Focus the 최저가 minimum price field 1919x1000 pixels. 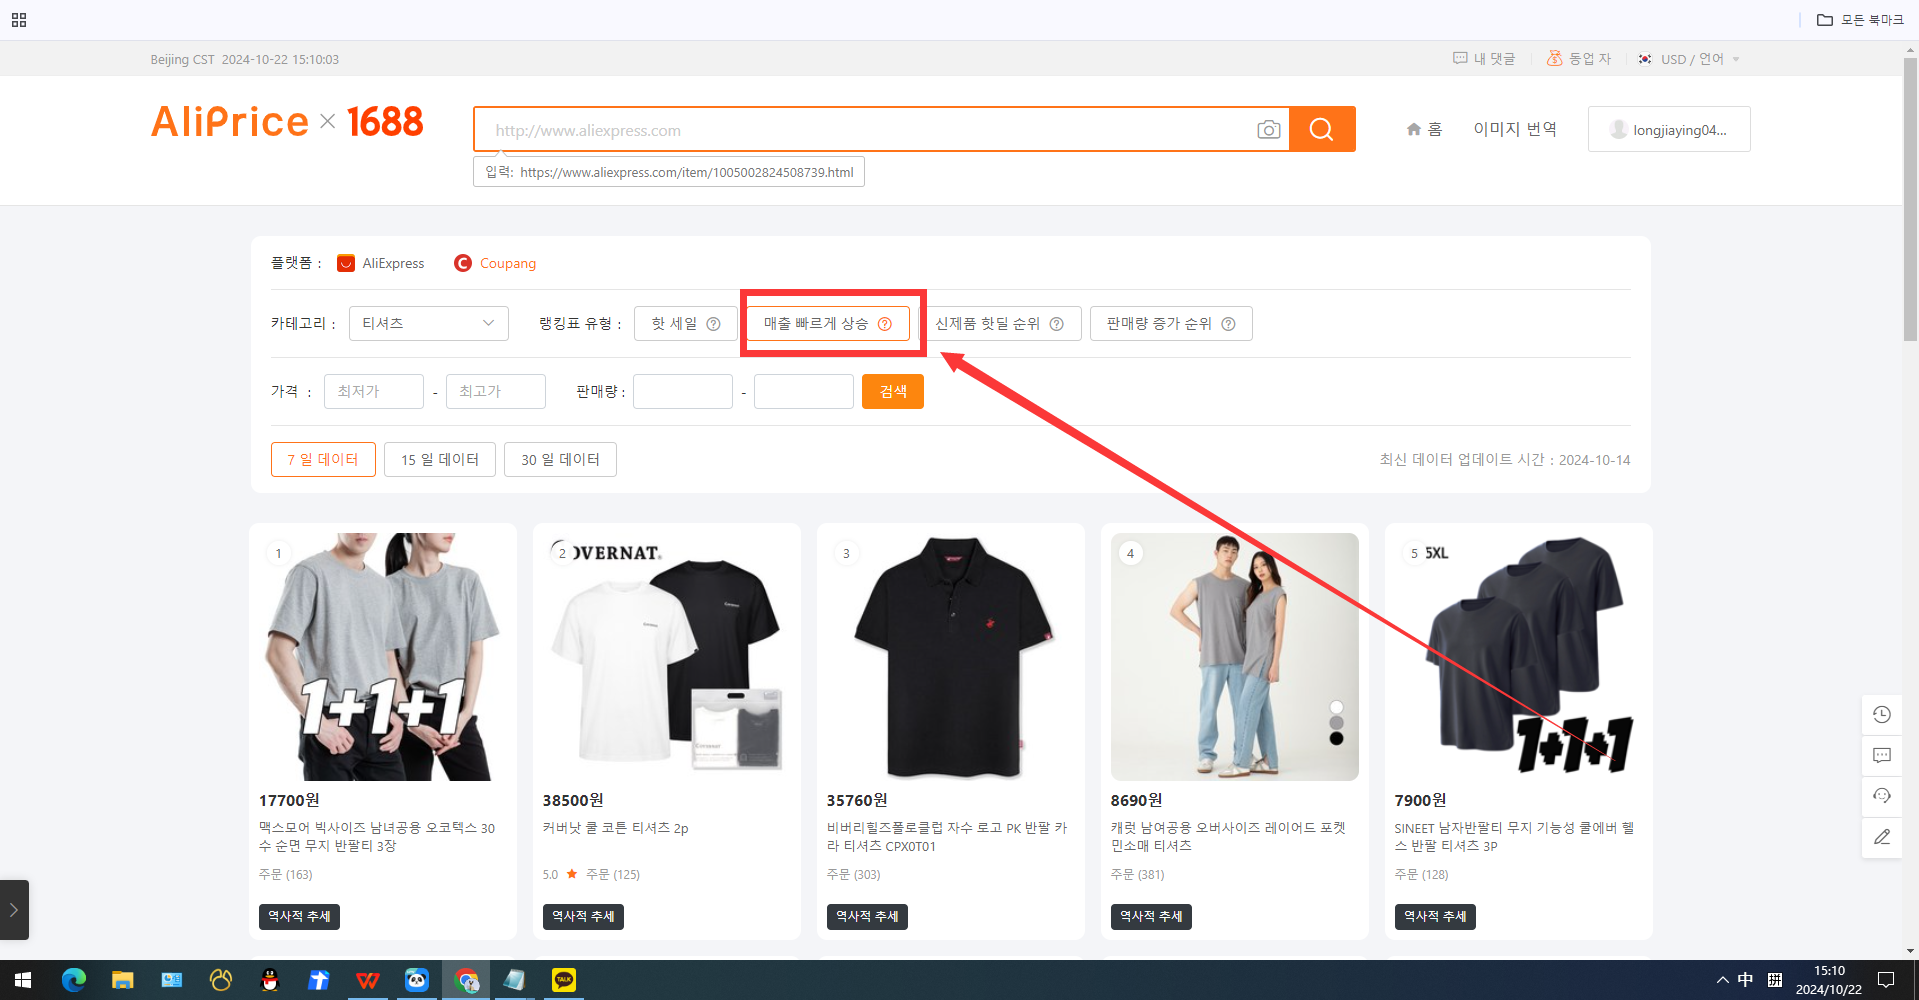coord(374,391)
